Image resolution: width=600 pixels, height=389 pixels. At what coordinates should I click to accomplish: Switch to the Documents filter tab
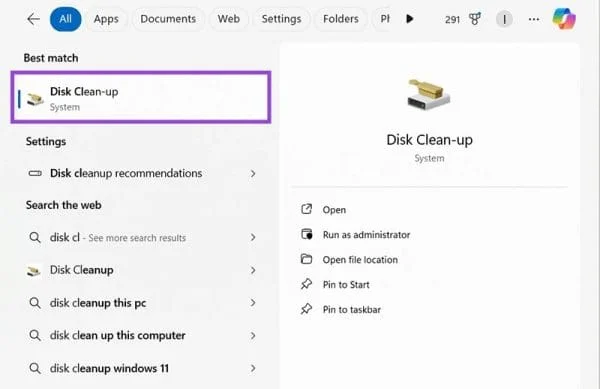[168, 19]
